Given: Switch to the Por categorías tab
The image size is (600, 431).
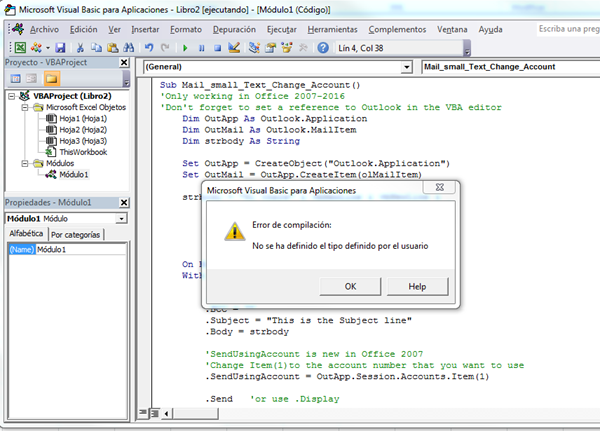Looking at the screenshot, I should tap(77, 234).
